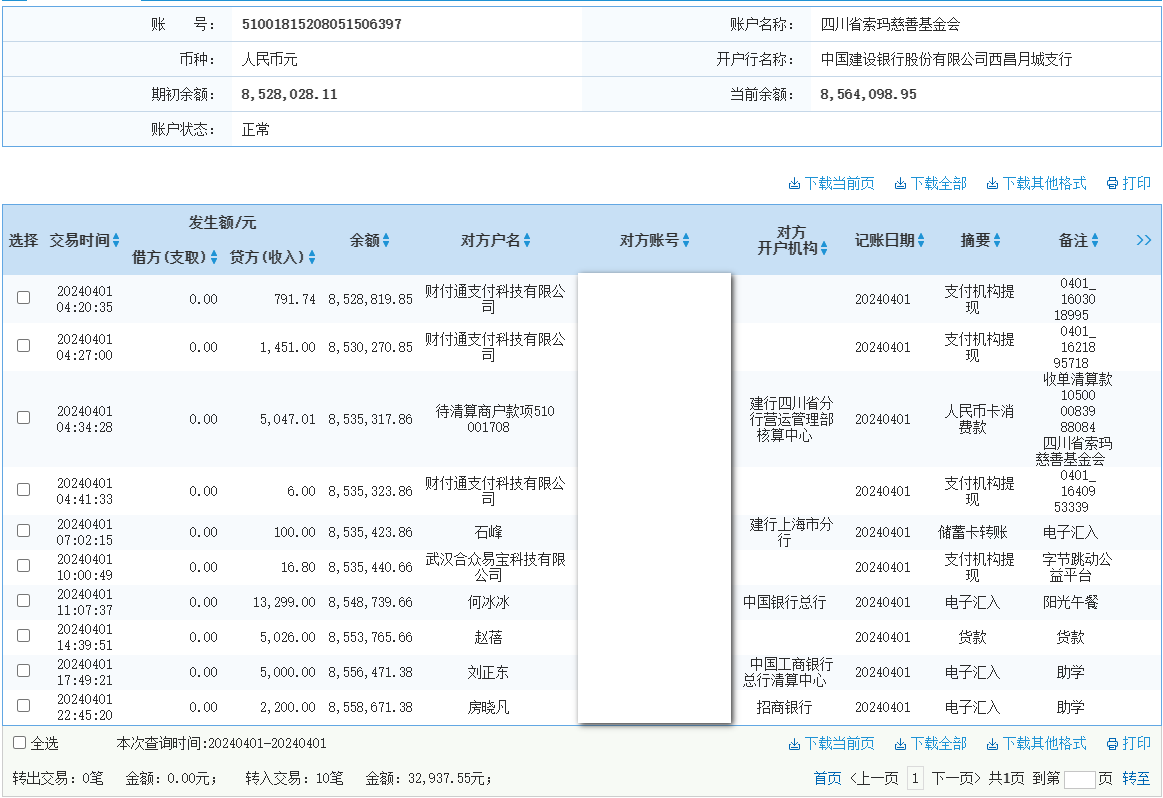Screen dimensions: 1163x798
Task: Click account name 四川省索玛慈善基金会
Action: [x=890, y=24]
